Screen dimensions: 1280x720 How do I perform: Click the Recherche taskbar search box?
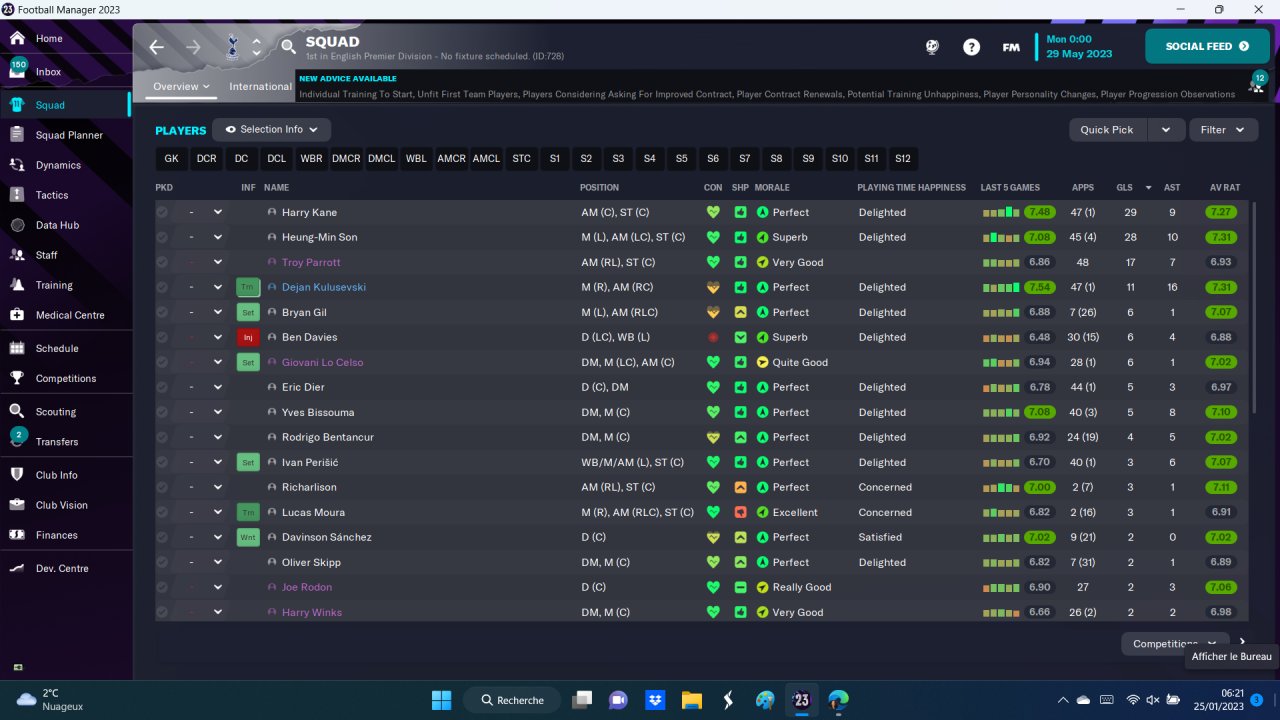(511, 700)
